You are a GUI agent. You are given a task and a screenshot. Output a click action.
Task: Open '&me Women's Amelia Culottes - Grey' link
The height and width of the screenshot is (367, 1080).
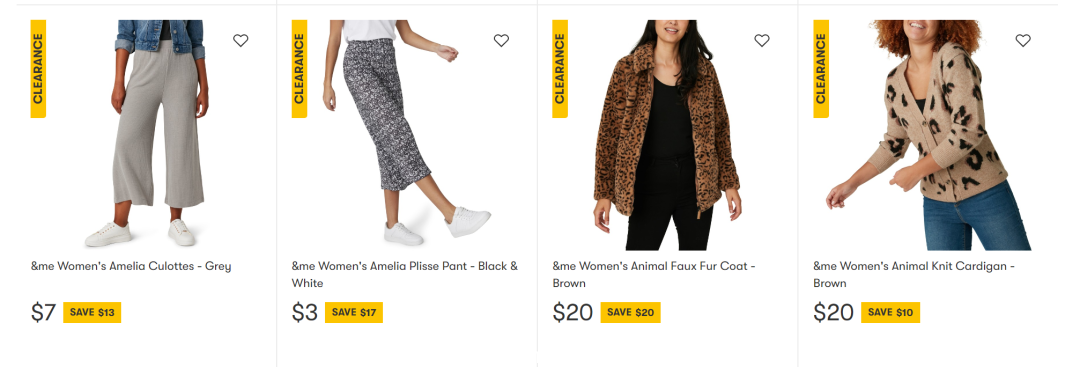pos(131,266)
